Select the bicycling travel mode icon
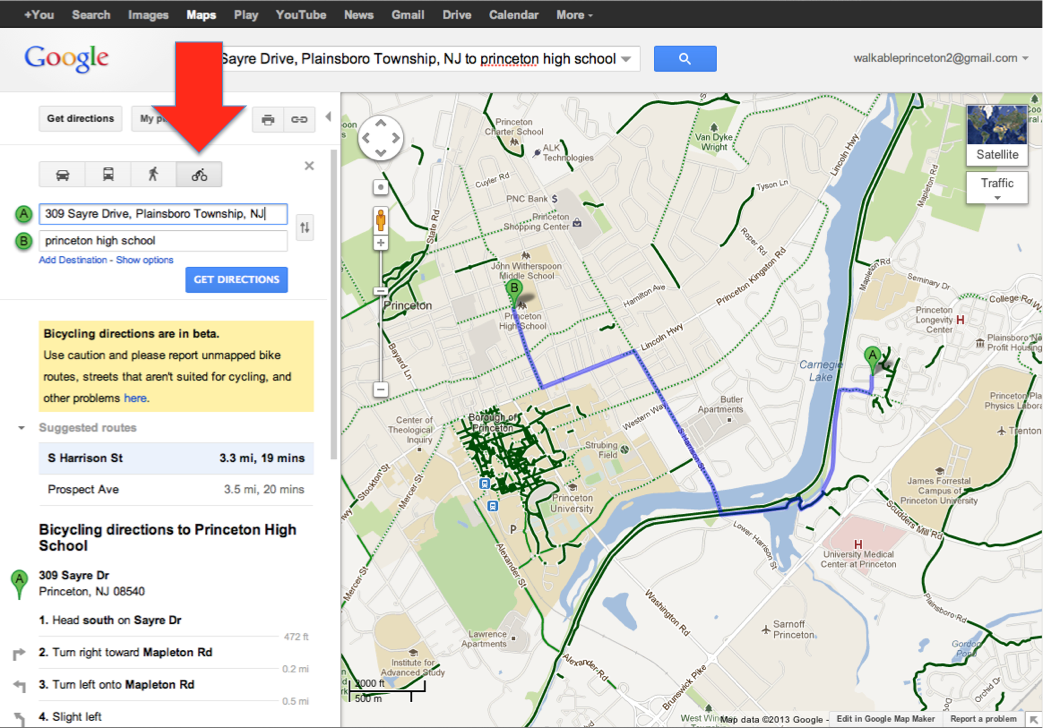This screenshot has height=728, width=1043. click(199, 174)
